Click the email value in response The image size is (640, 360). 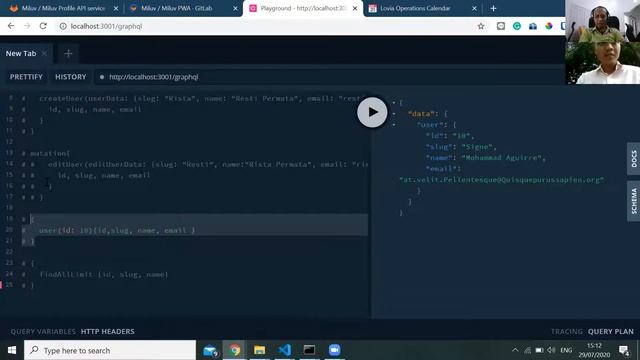tap(501, 180)
